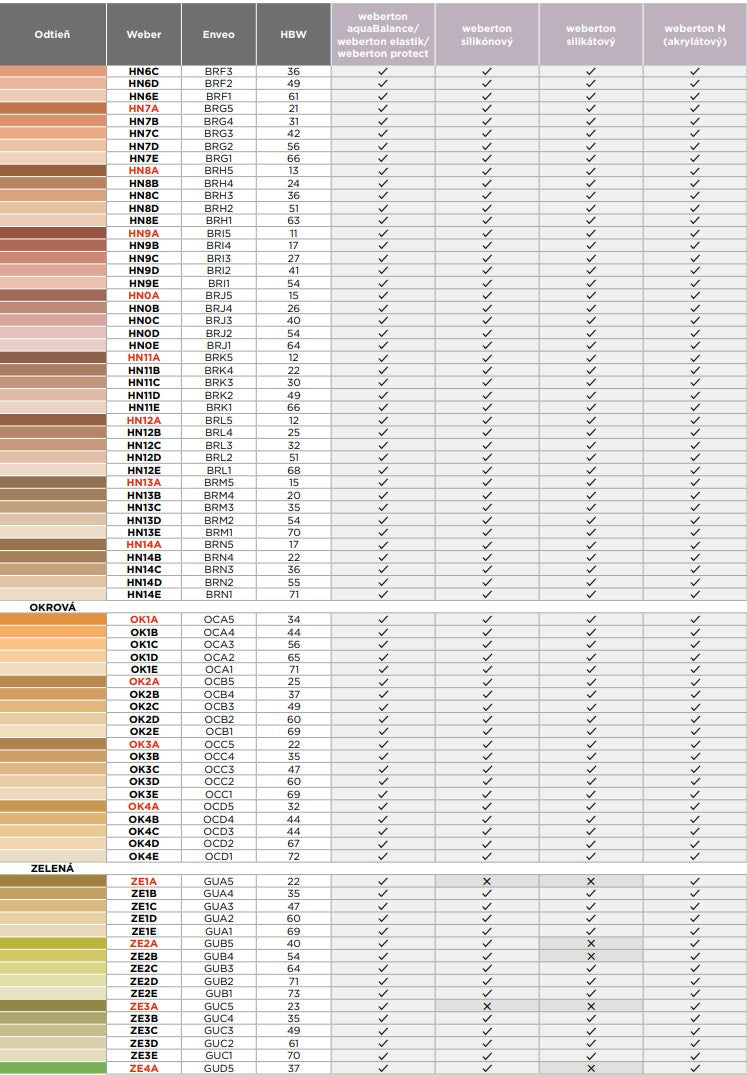Click the red Weber code HN0A
Viewport: 747px width, 1075px height.
144,295
